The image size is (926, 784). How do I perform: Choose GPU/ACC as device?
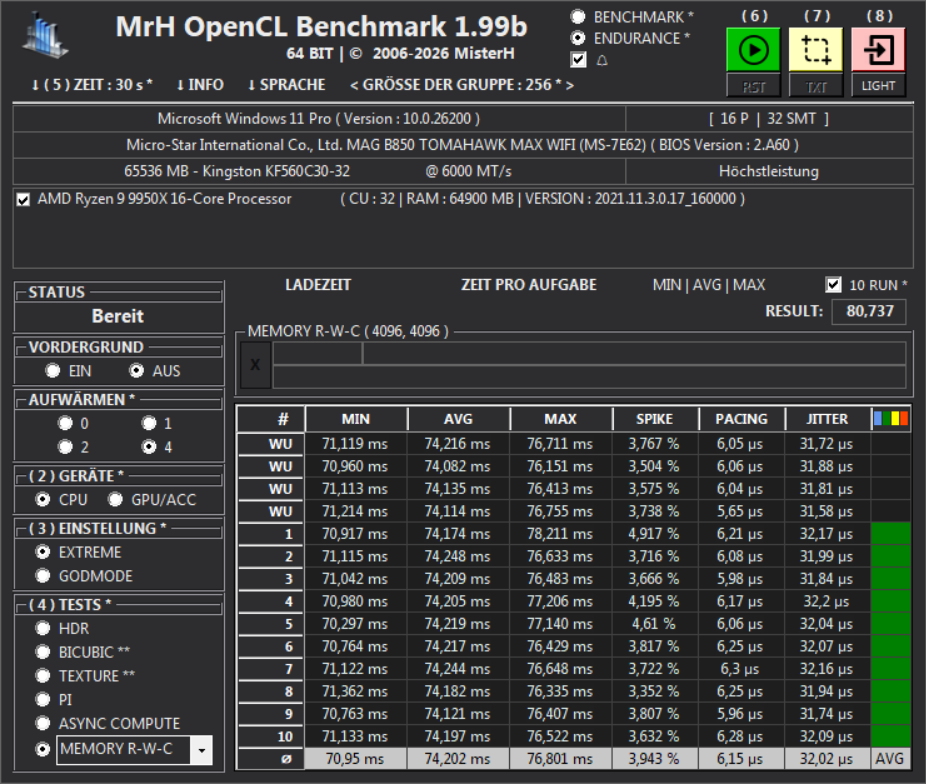click(x=115, y=499)
